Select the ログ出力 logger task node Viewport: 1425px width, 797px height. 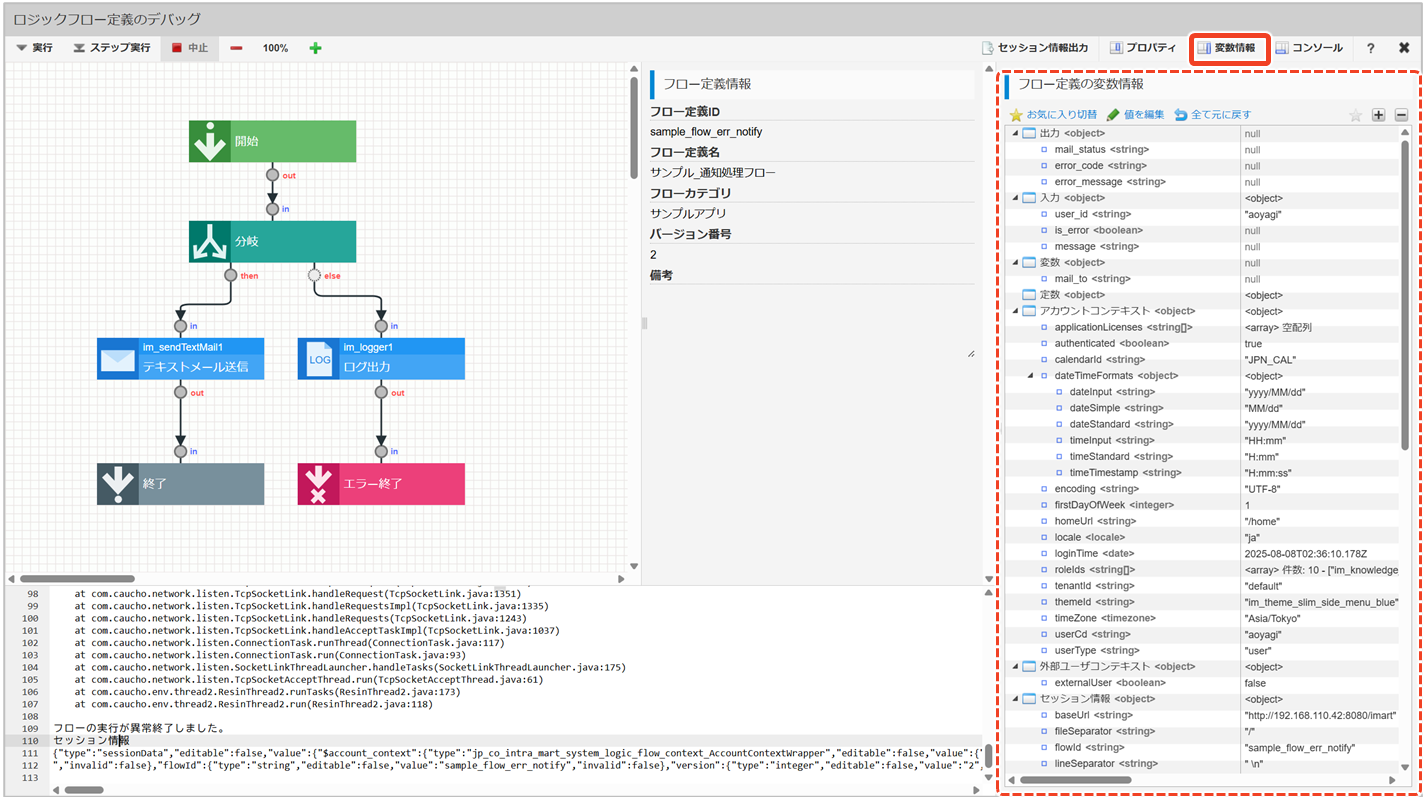point(381,358)
